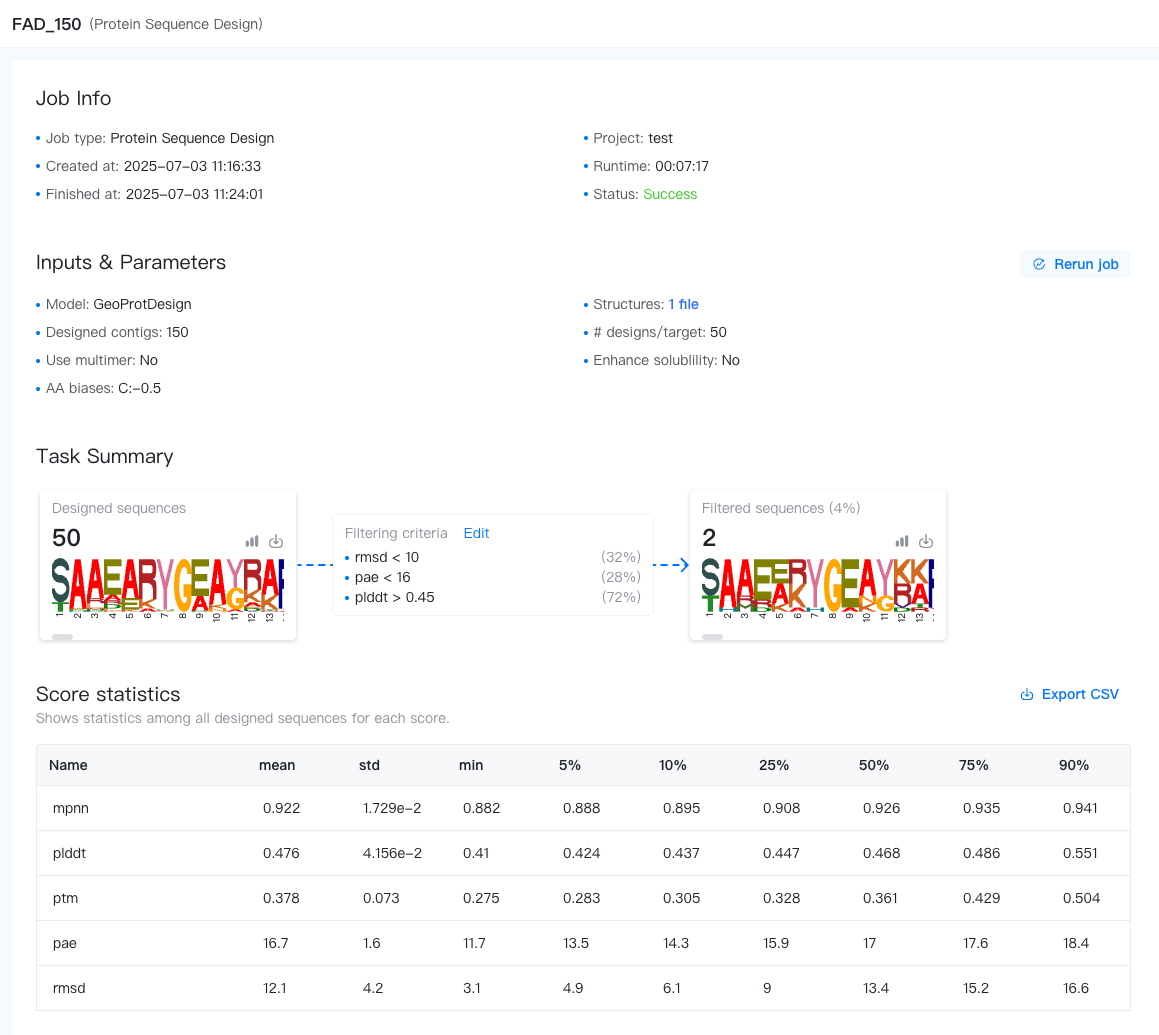Viewport: 1159px width, 1035px height.
Task: Click the Rerun job button
Action: coord(1075,264)
